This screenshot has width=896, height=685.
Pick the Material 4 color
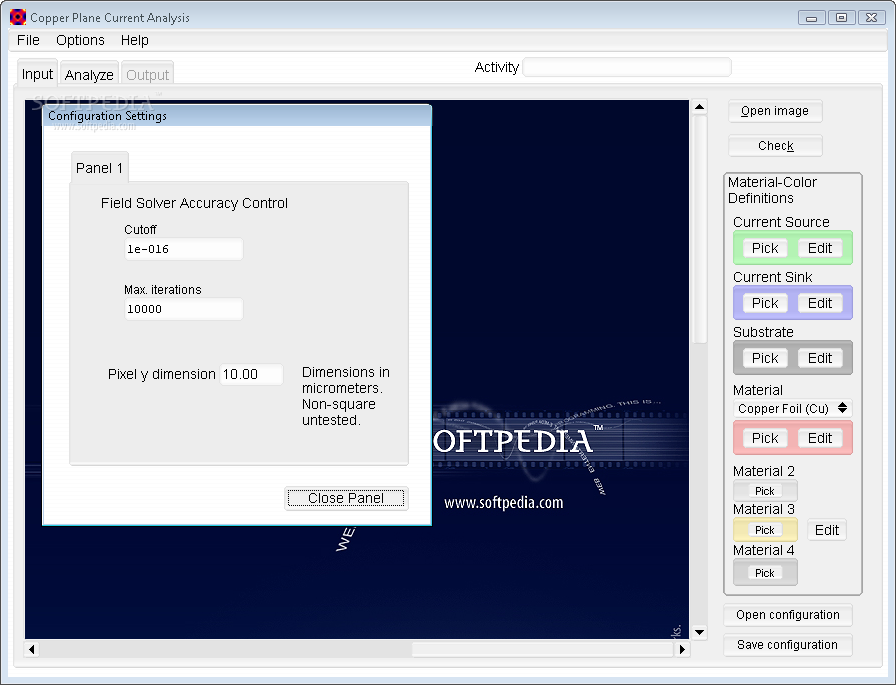pyautogui.click(x=765, y=573)
